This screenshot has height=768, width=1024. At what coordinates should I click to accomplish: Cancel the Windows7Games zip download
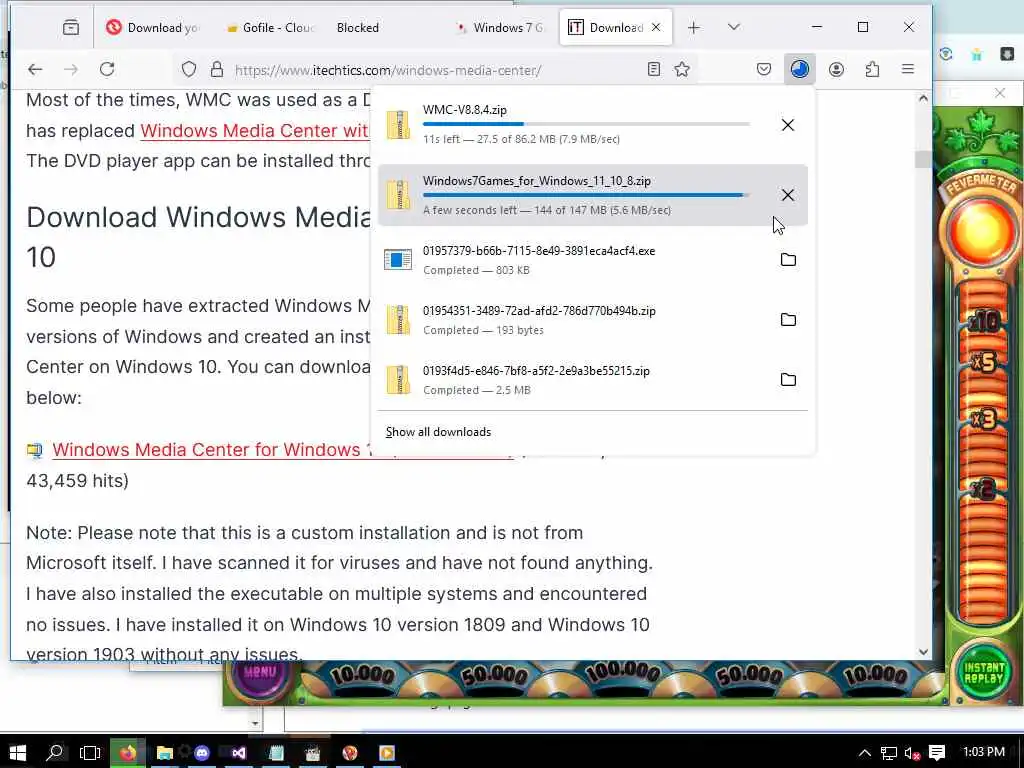[788, 195]
